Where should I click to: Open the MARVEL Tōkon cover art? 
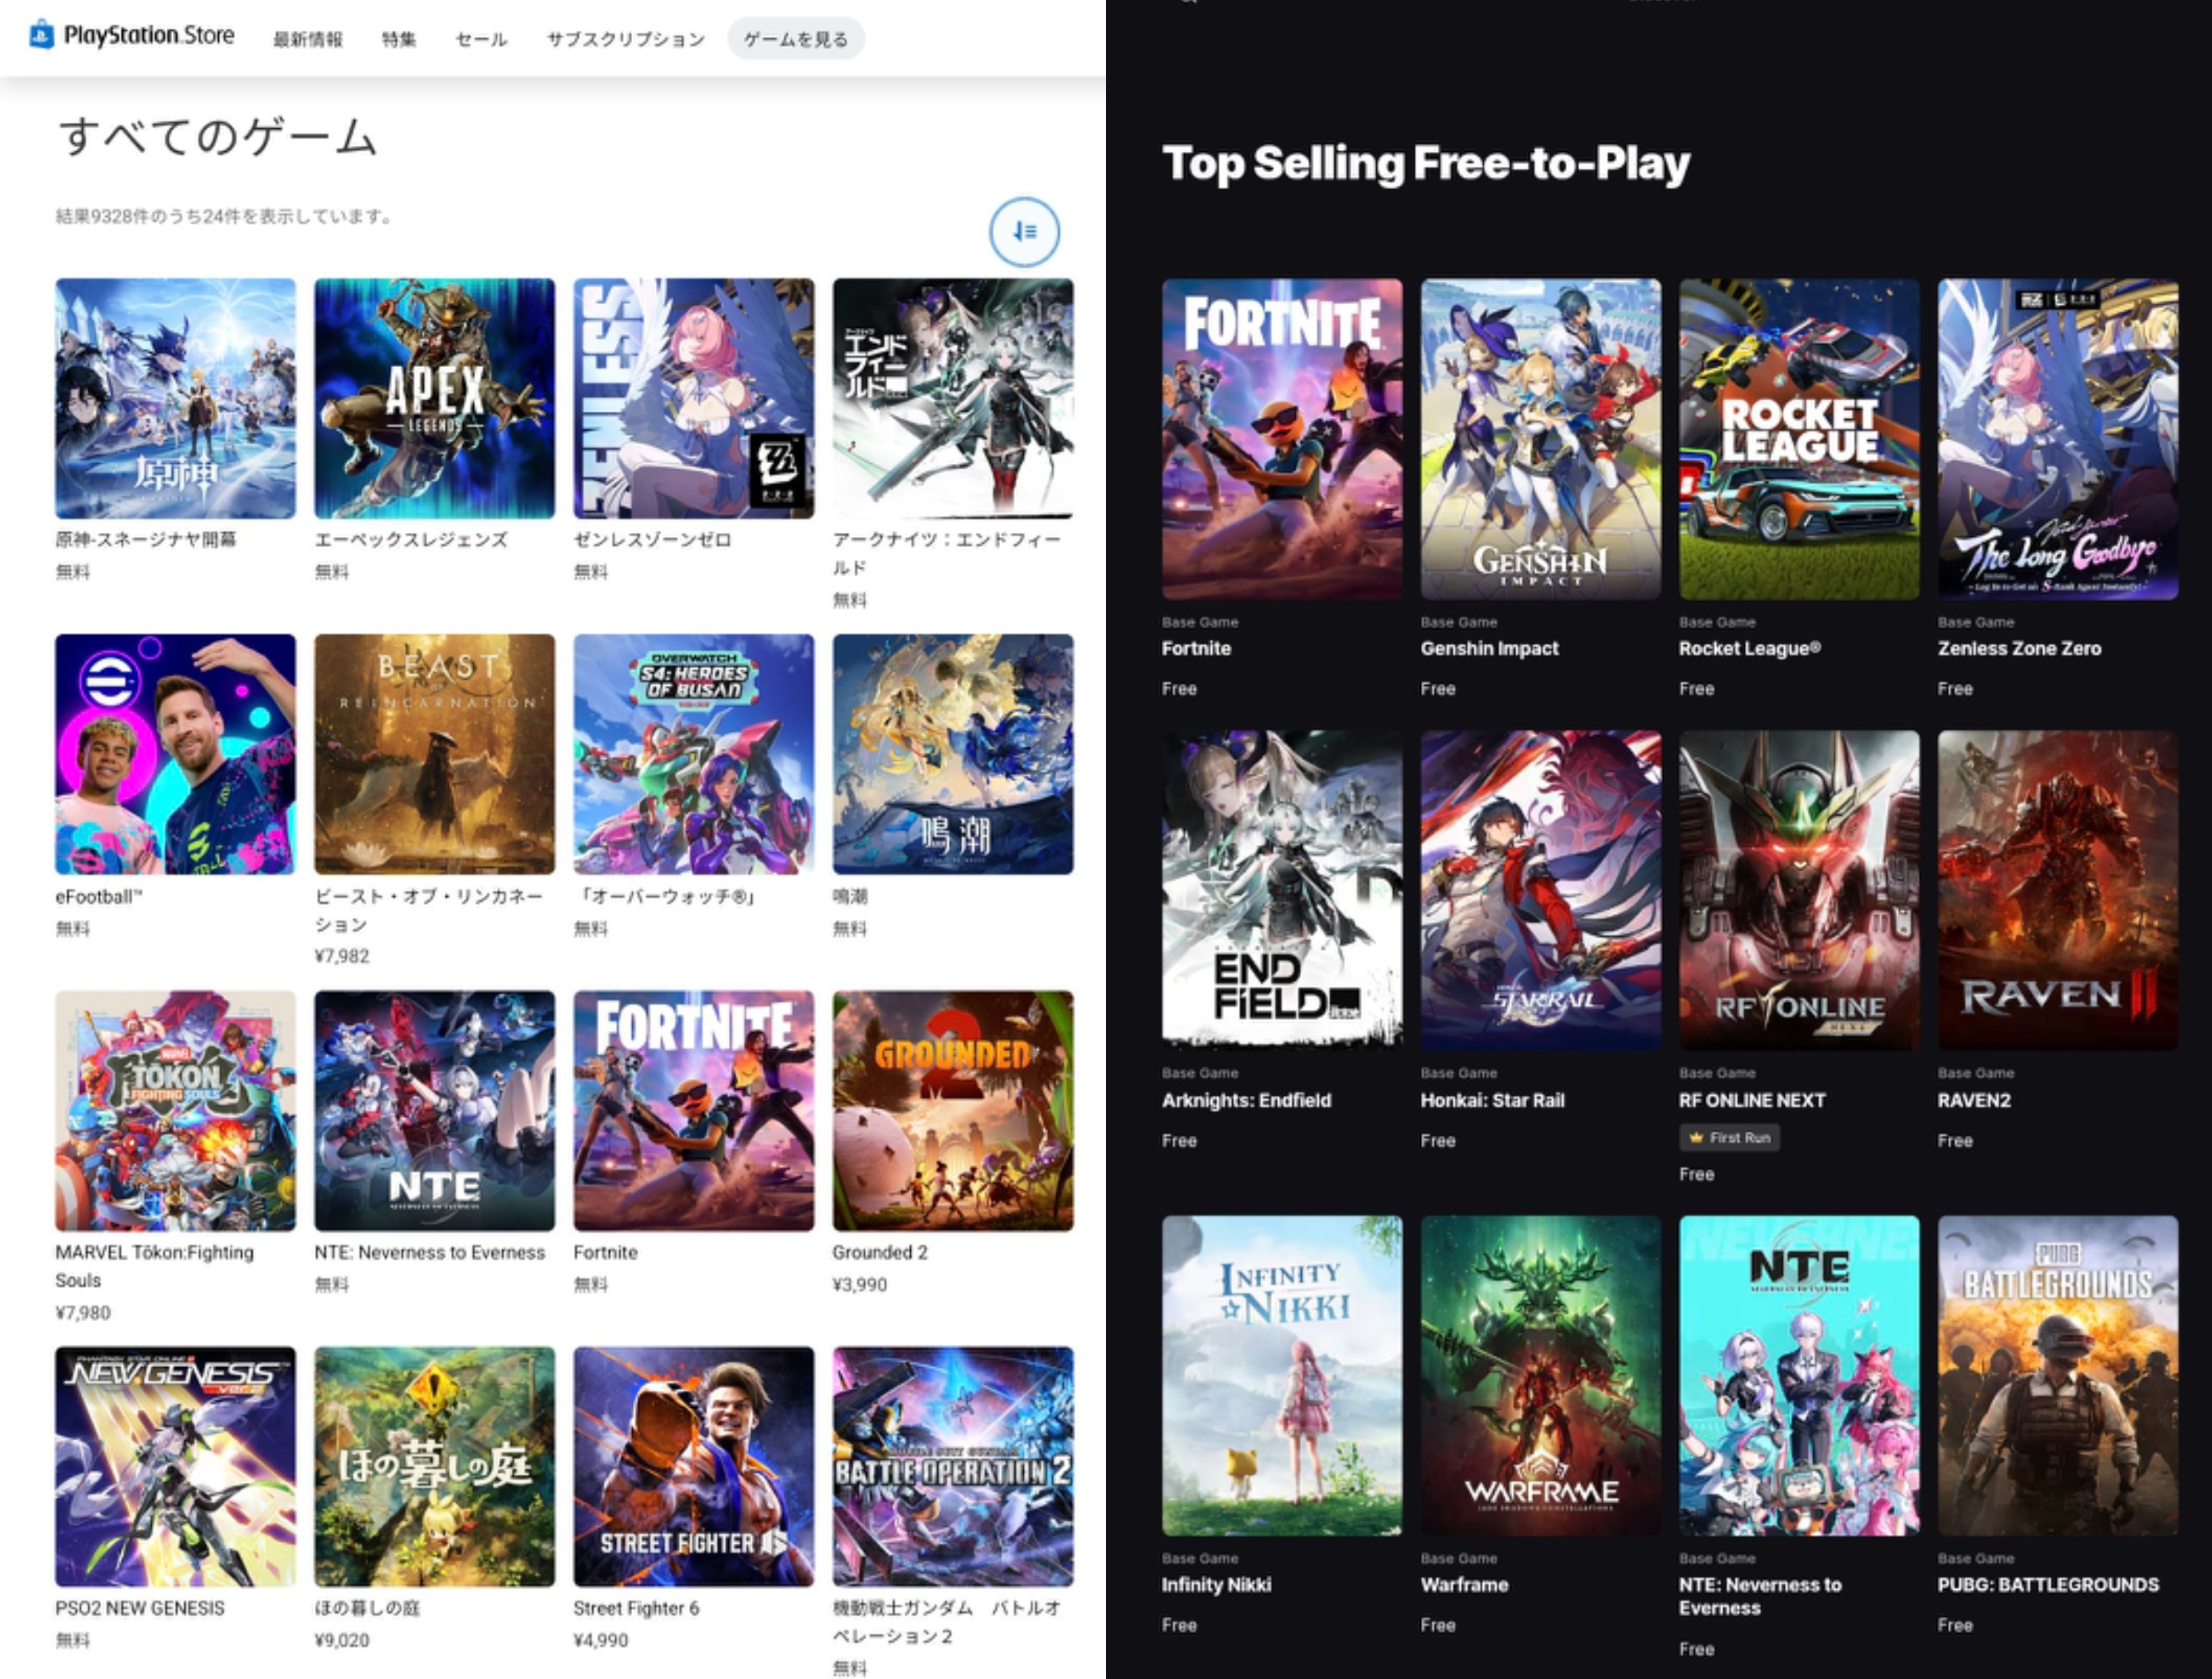[x=175, y=1110]
